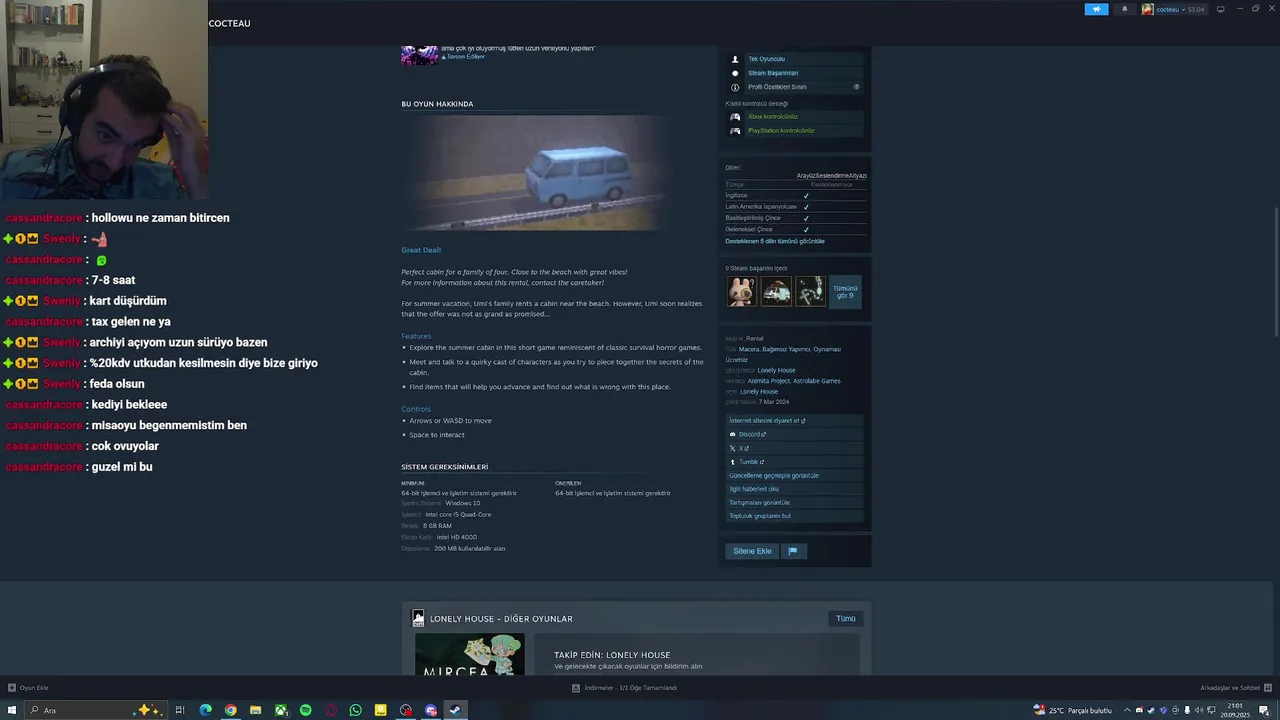Viewport: 1280px width, 720px height.
Task: Open the Discord taskbar icon
Action: [x=430, y=710]
